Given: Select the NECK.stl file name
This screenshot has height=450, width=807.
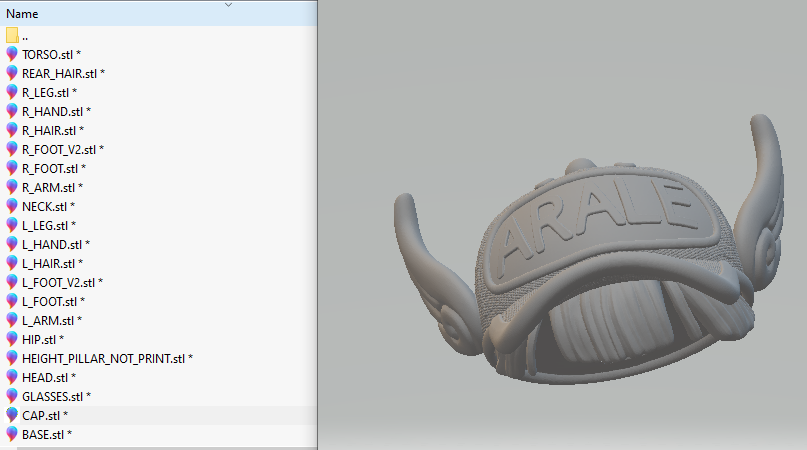Looking at the screenshot, I should coord(48,207).
